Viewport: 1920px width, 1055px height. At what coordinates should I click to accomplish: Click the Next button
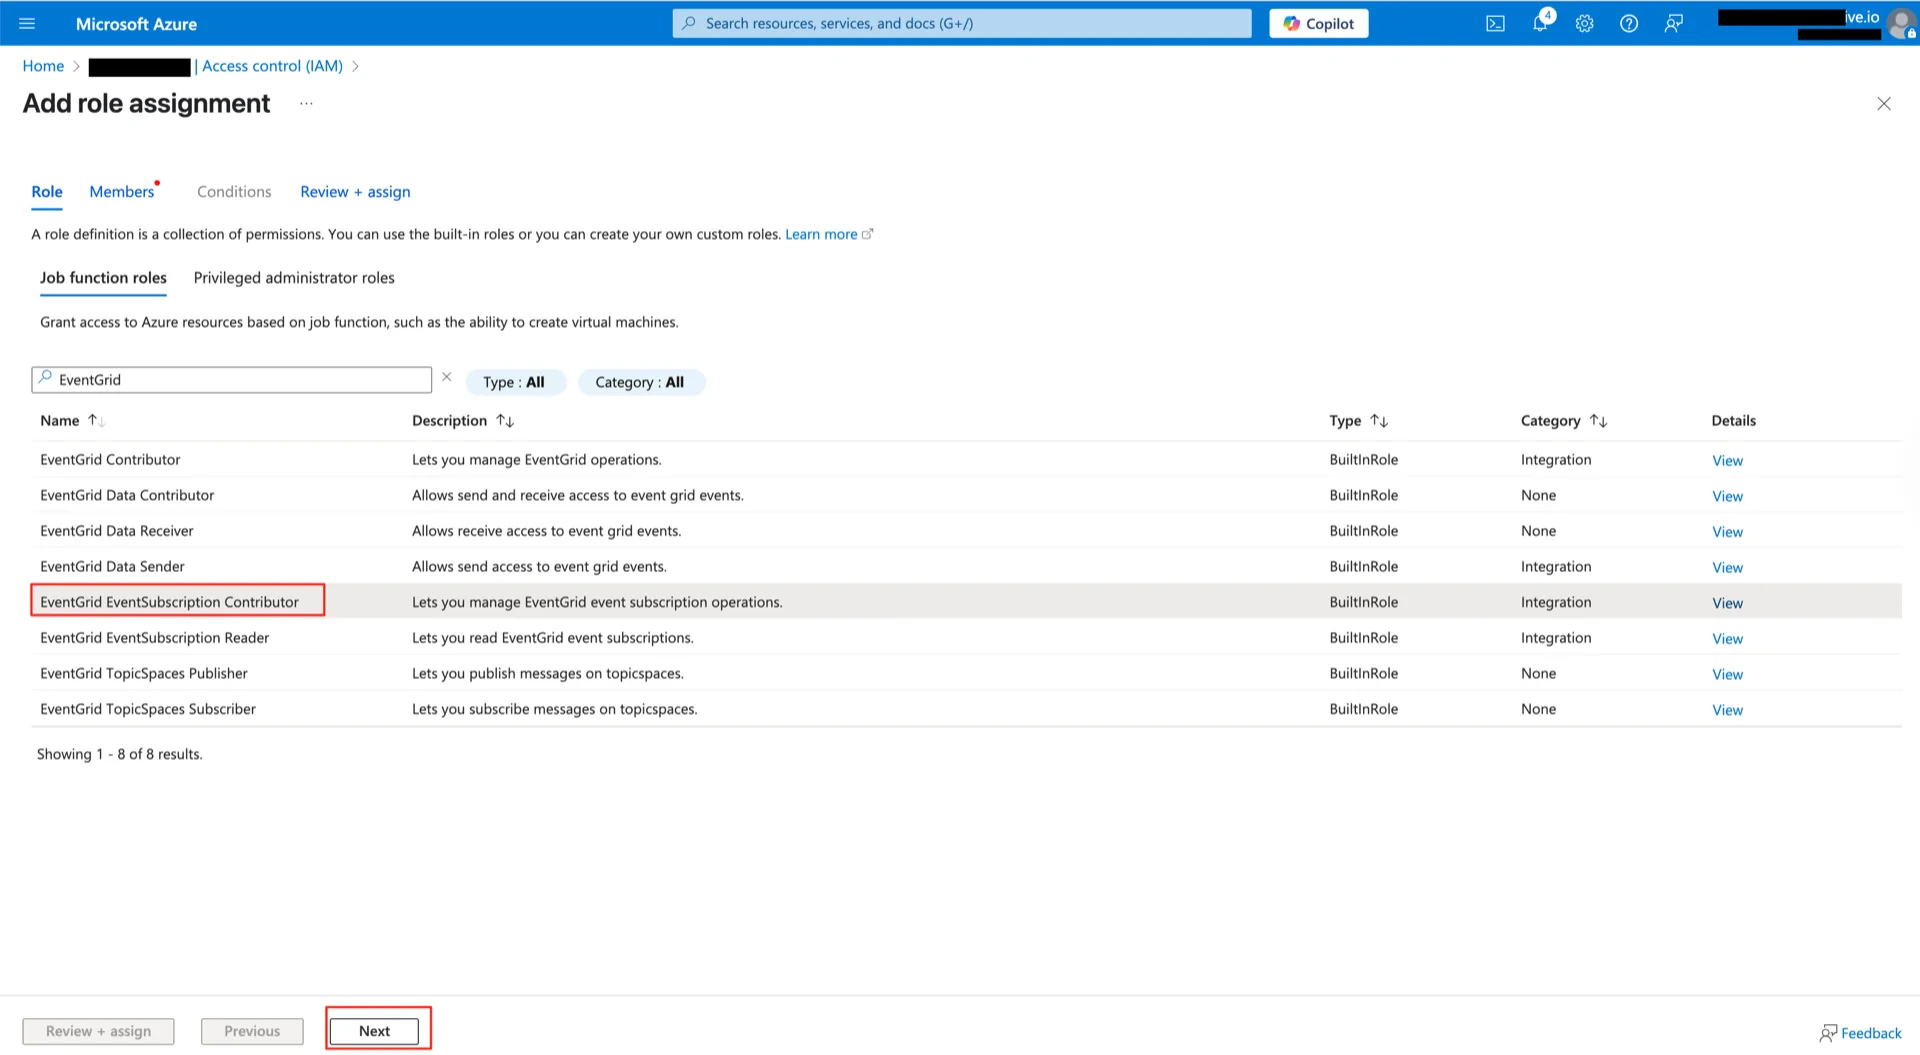pos(374,1031)
